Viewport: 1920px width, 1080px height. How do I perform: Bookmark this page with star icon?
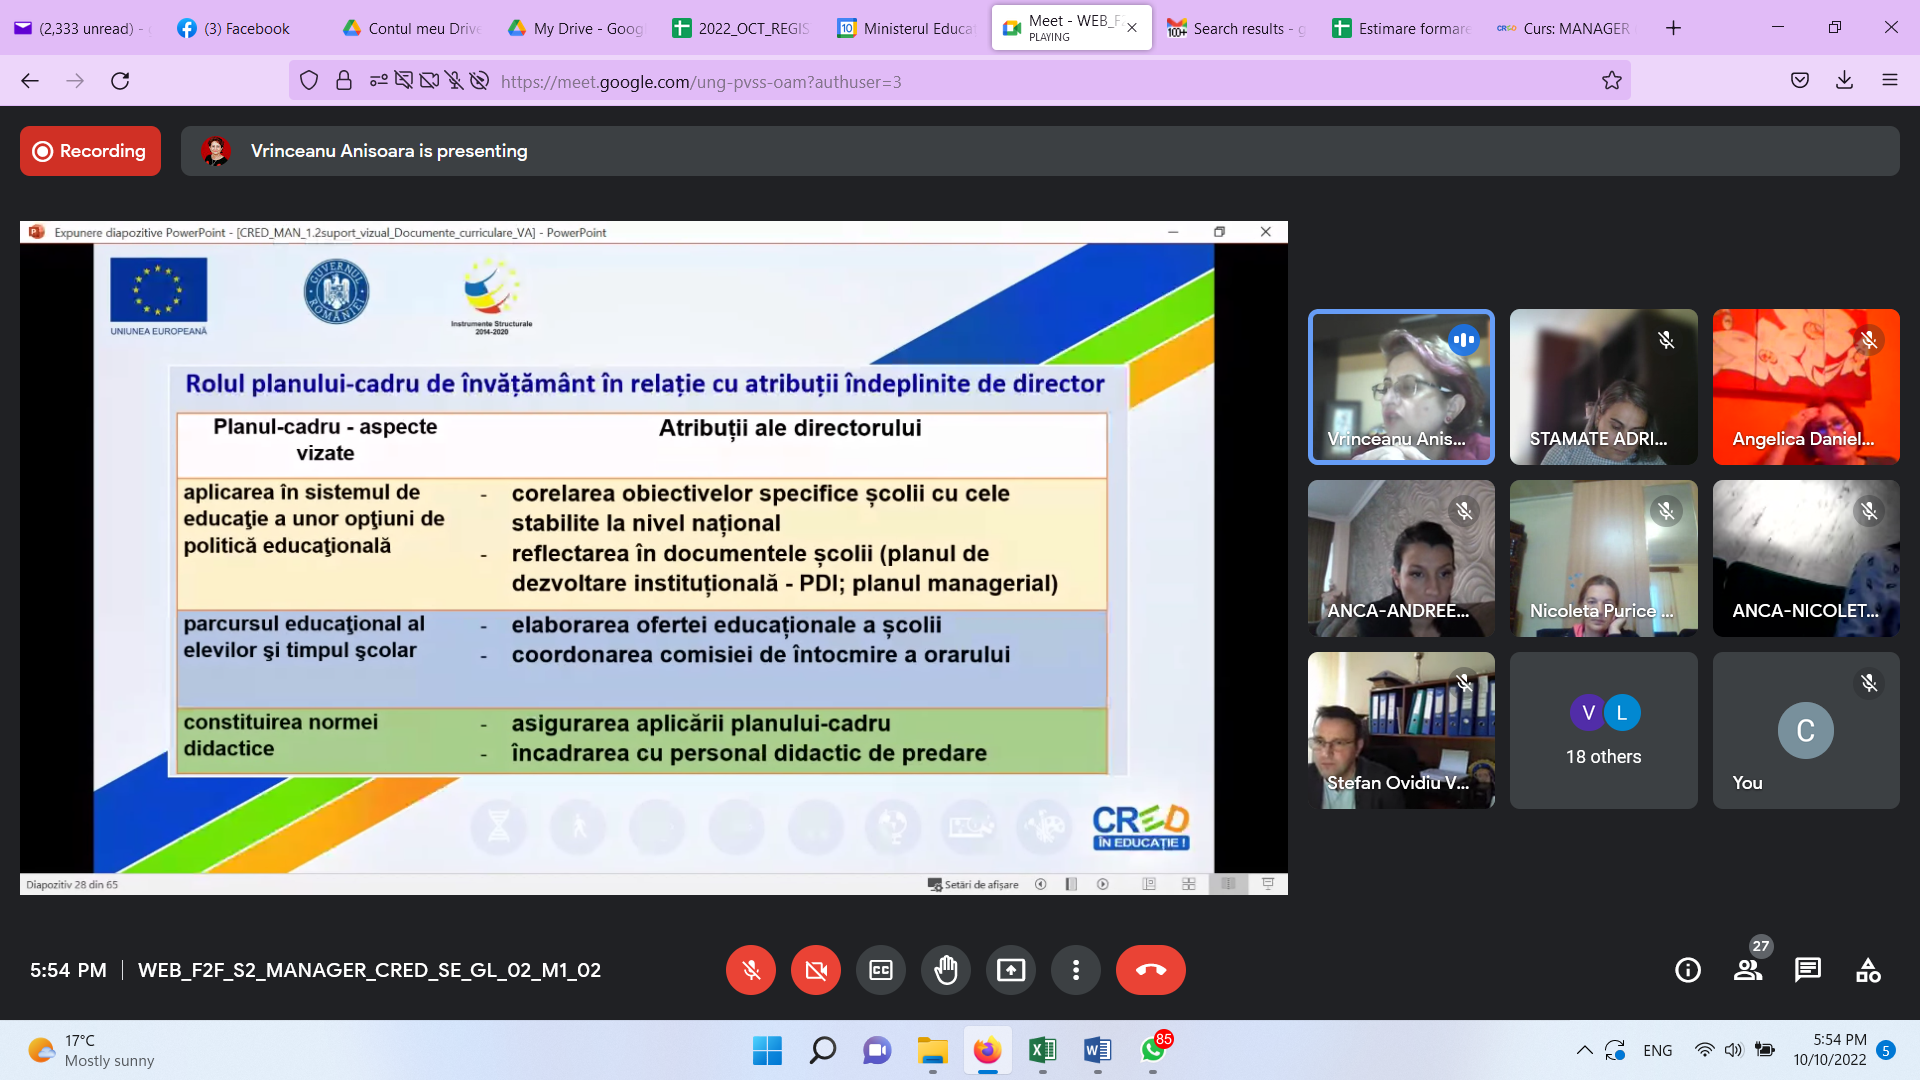1612,81
